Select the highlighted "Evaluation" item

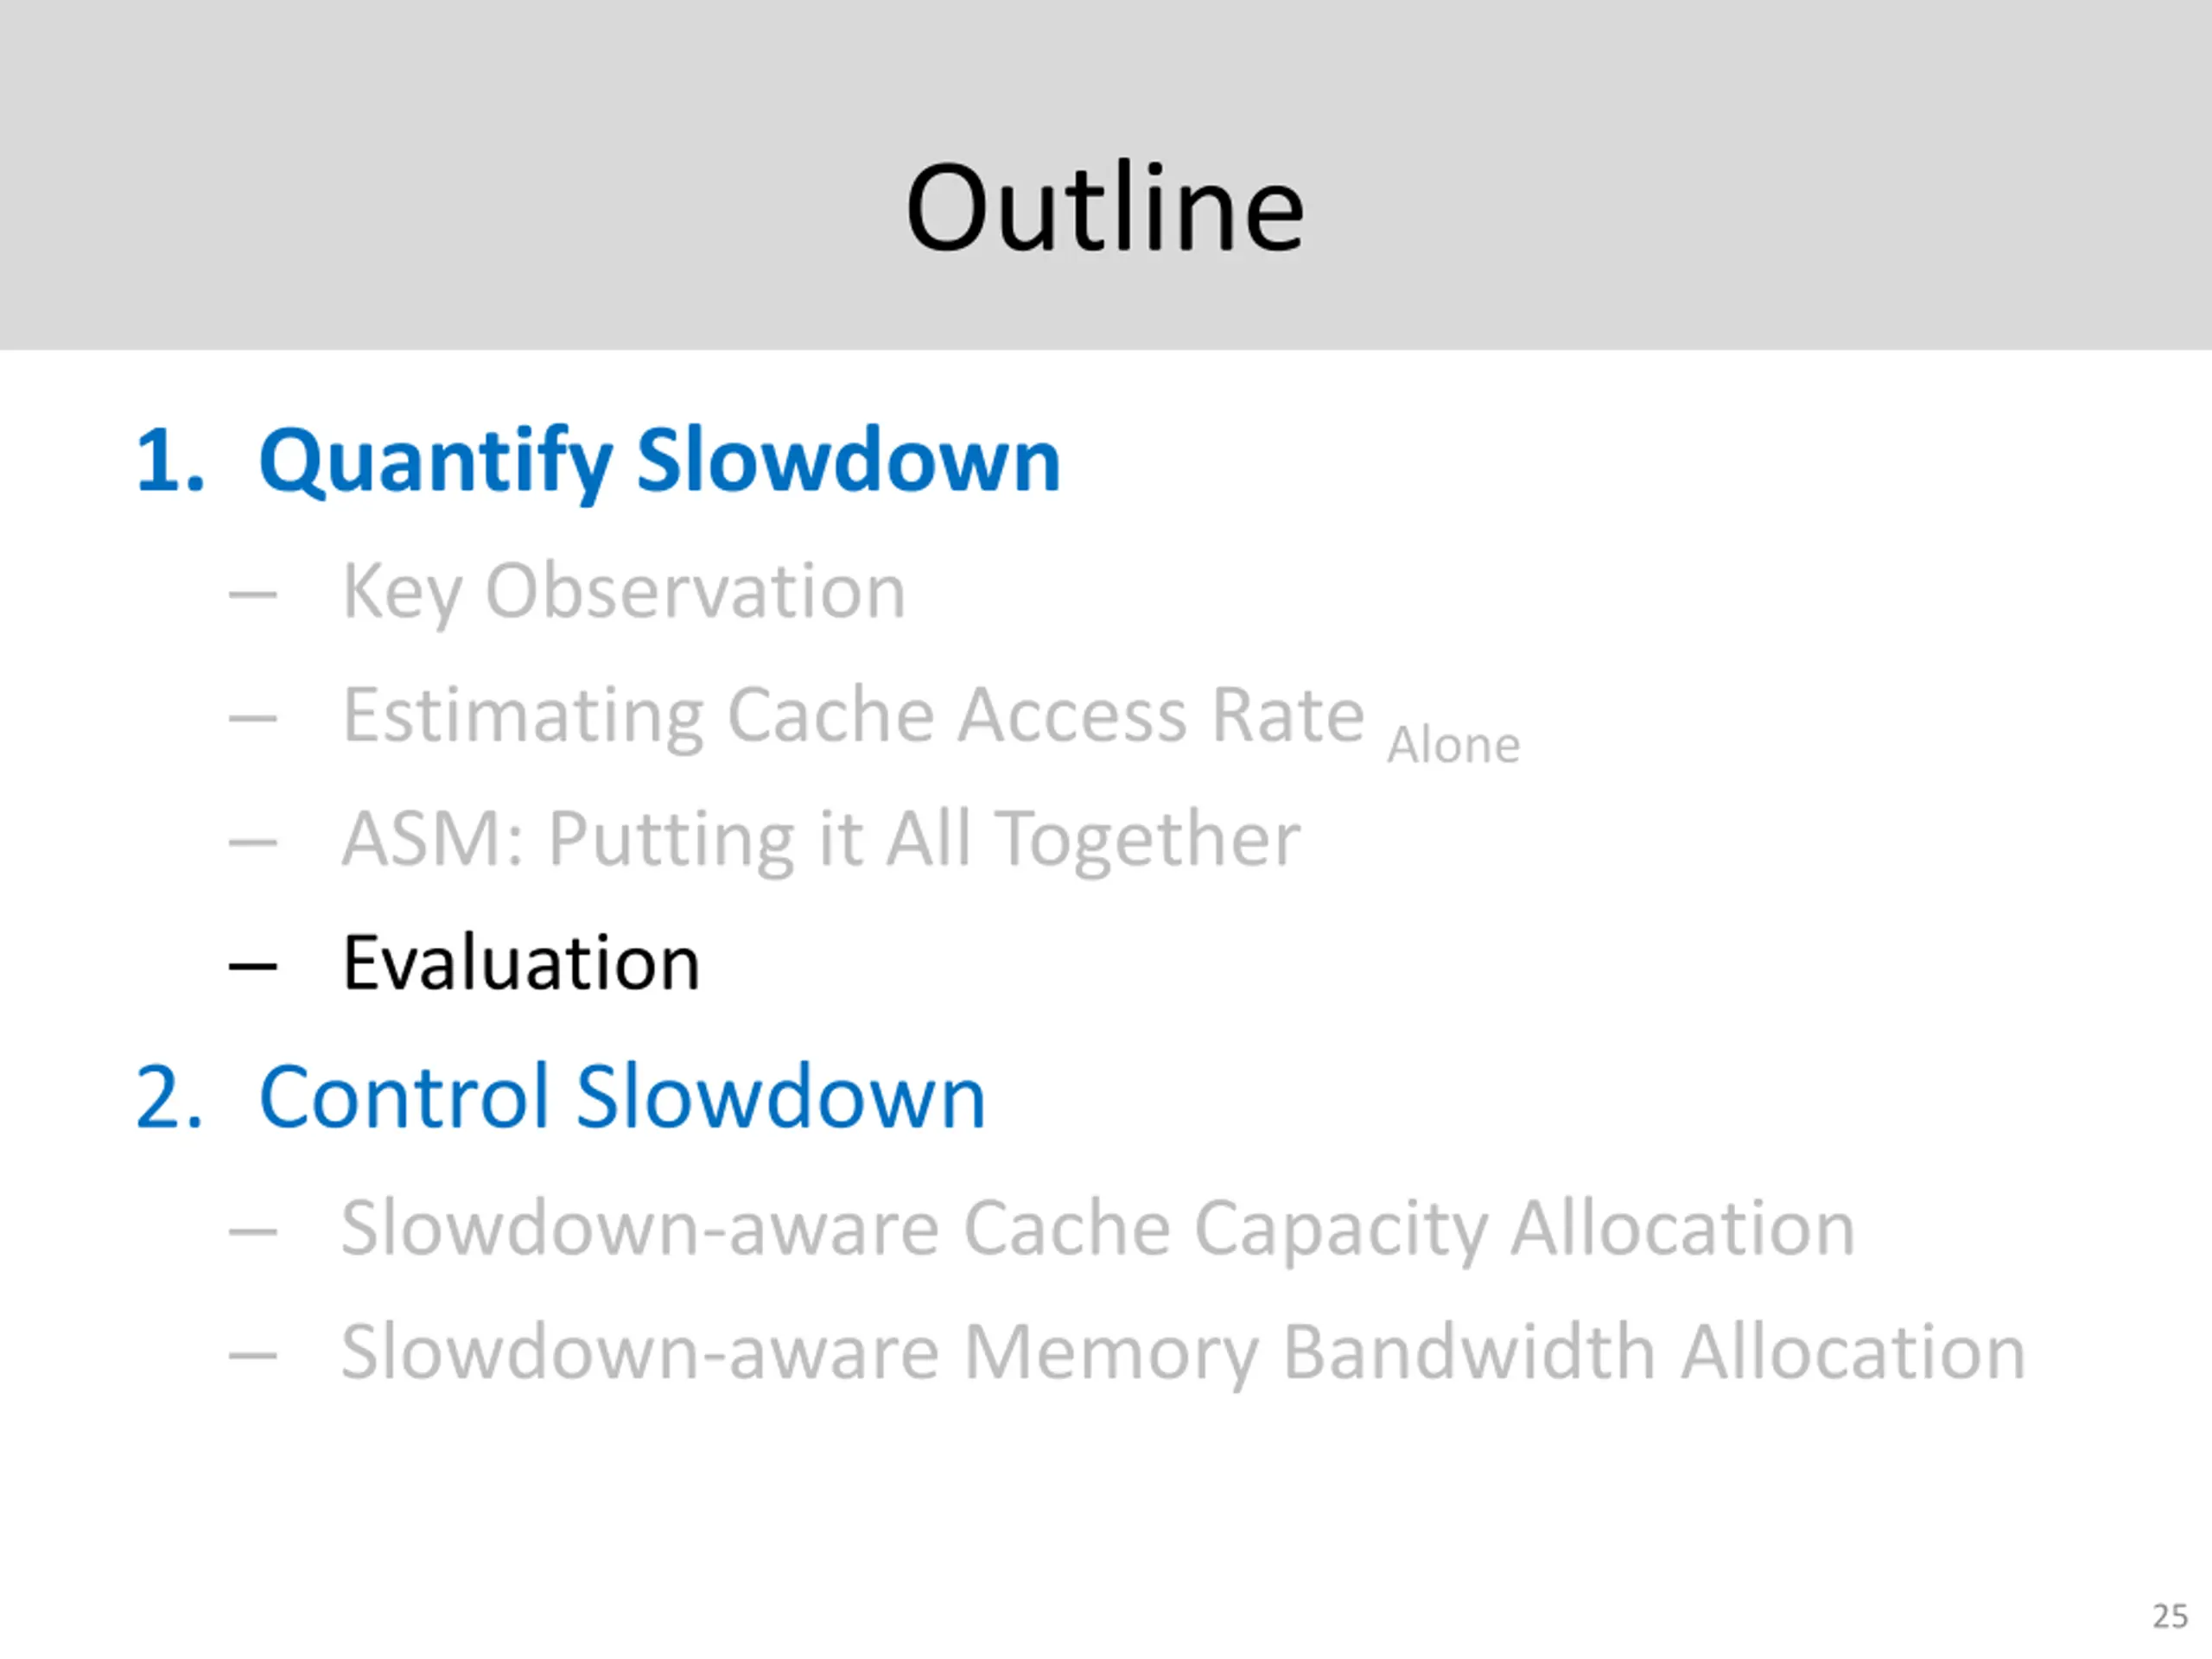click(x=521, y=963)
